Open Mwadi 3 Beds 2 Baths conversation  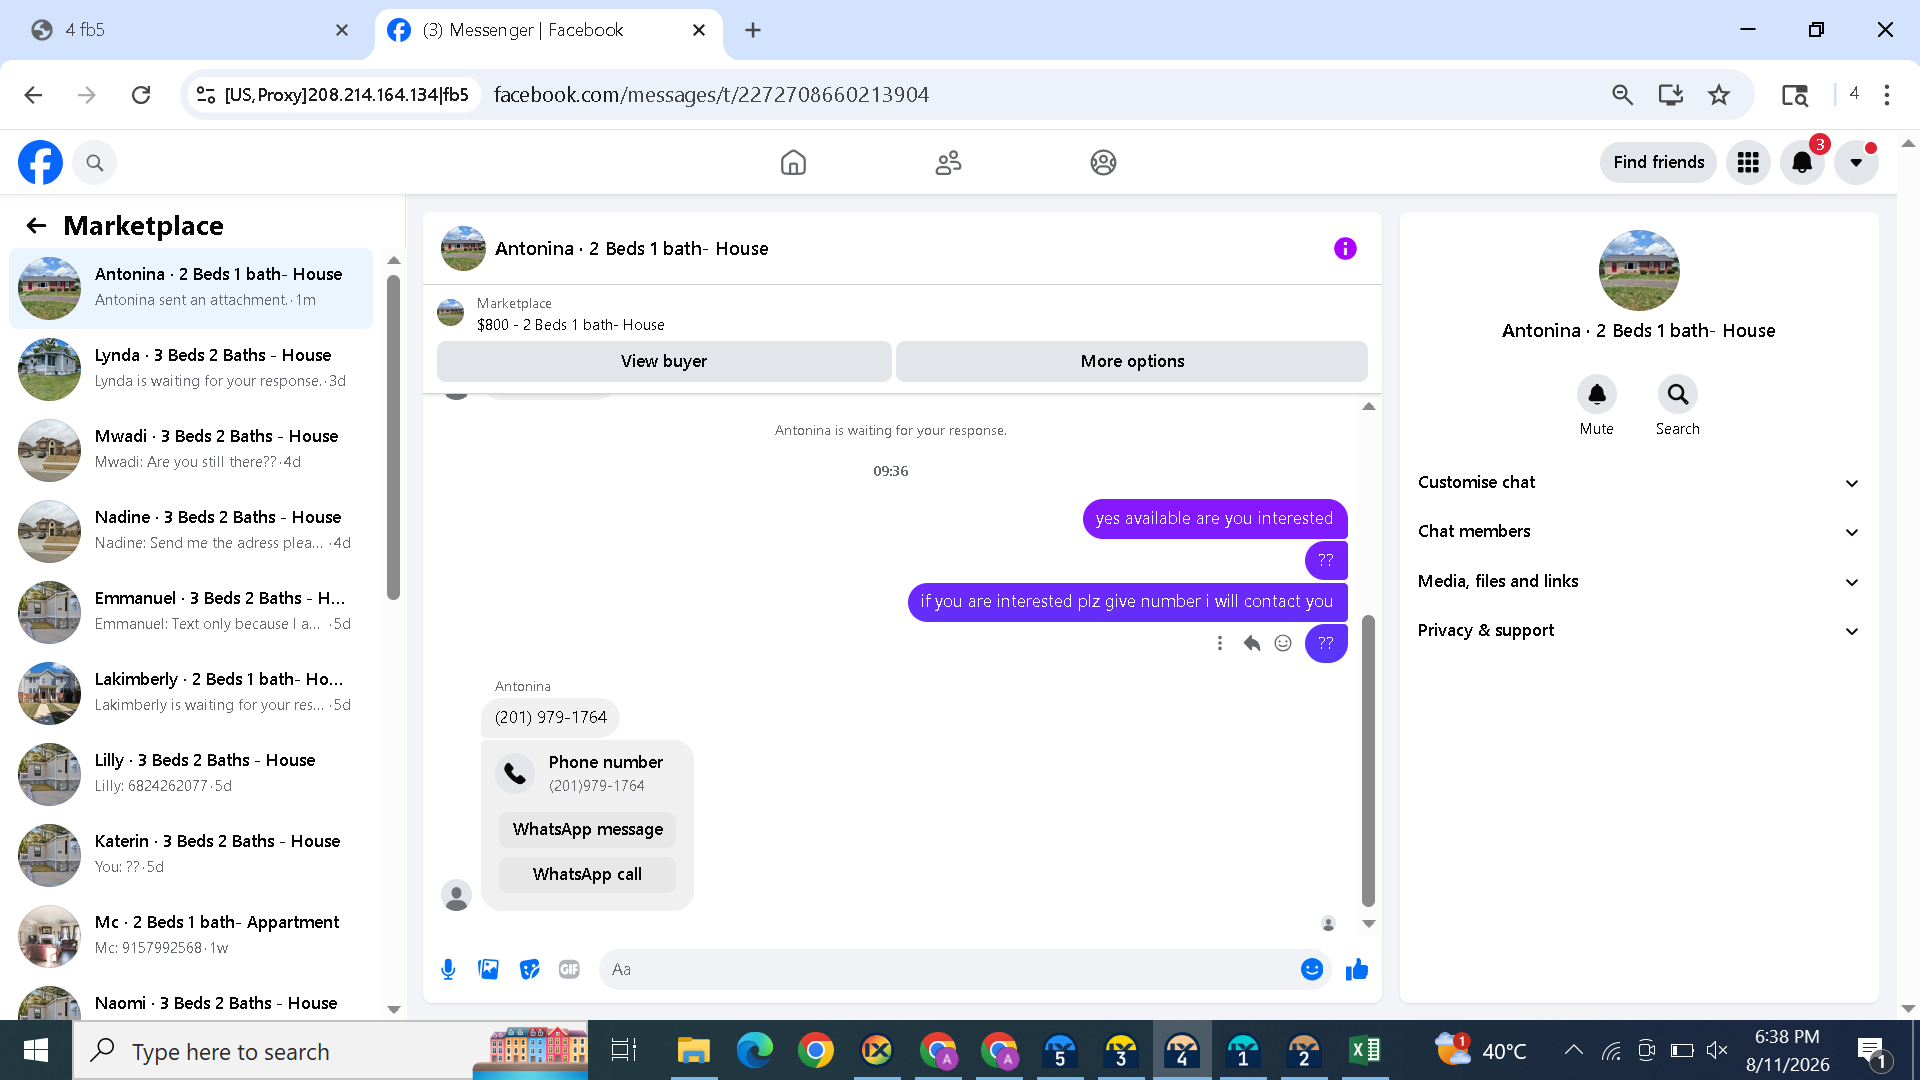click(191, 450)
